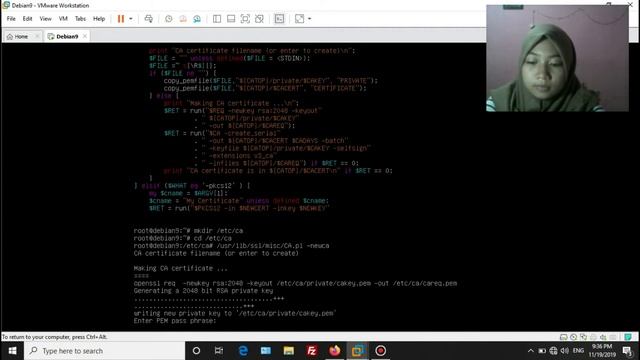
Task: Pause the virtual machine with suspend button
Action: coord(121,19)
